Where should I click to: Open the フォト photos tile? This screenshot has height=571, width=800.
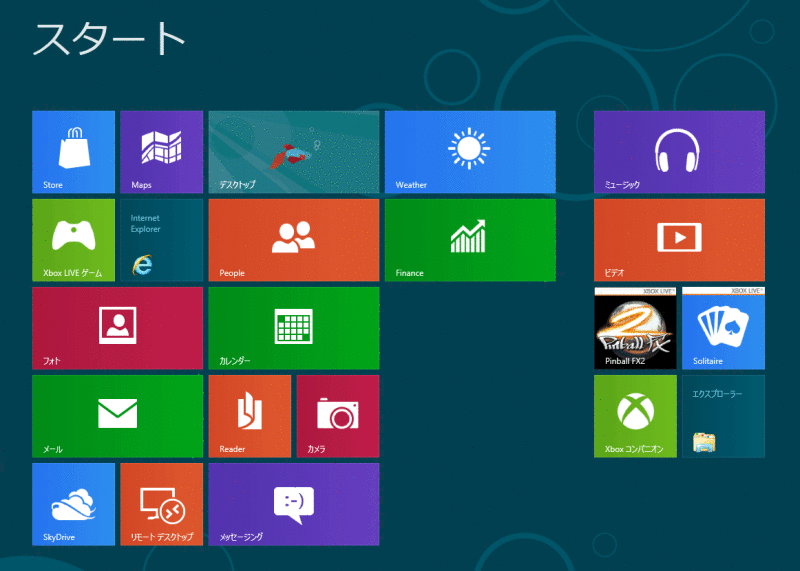[117, 328]
